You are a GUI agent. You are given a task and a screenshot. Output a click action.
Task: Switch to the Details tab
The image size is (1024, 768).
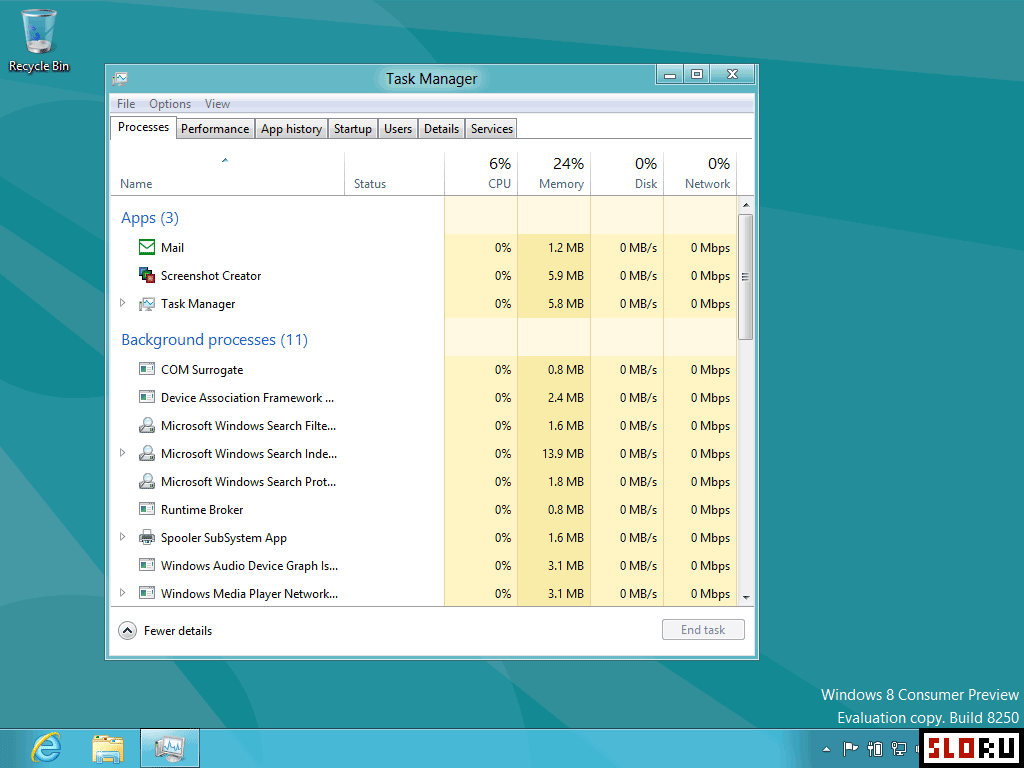(x=441, y=129)
